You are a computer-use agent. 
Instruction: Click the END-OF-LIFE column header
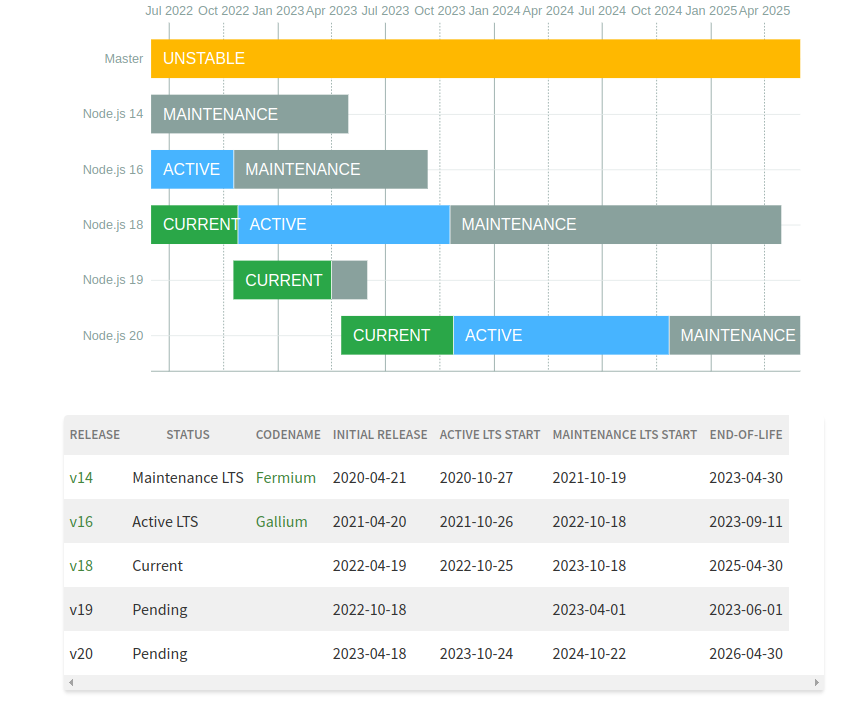[746, 435]
